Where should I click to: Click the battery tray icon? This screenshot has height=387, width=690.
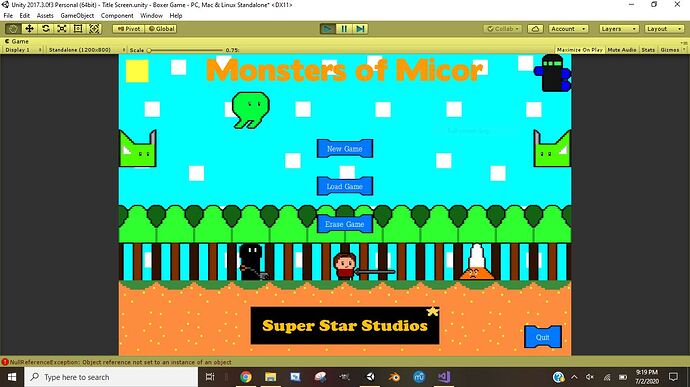point(623,377)
